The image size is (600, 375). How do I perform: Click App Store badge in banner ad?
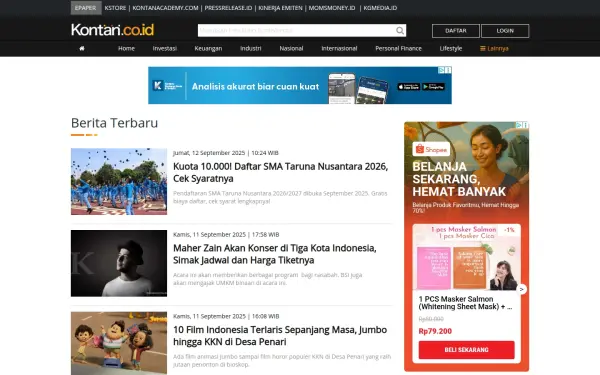(408, 87)
